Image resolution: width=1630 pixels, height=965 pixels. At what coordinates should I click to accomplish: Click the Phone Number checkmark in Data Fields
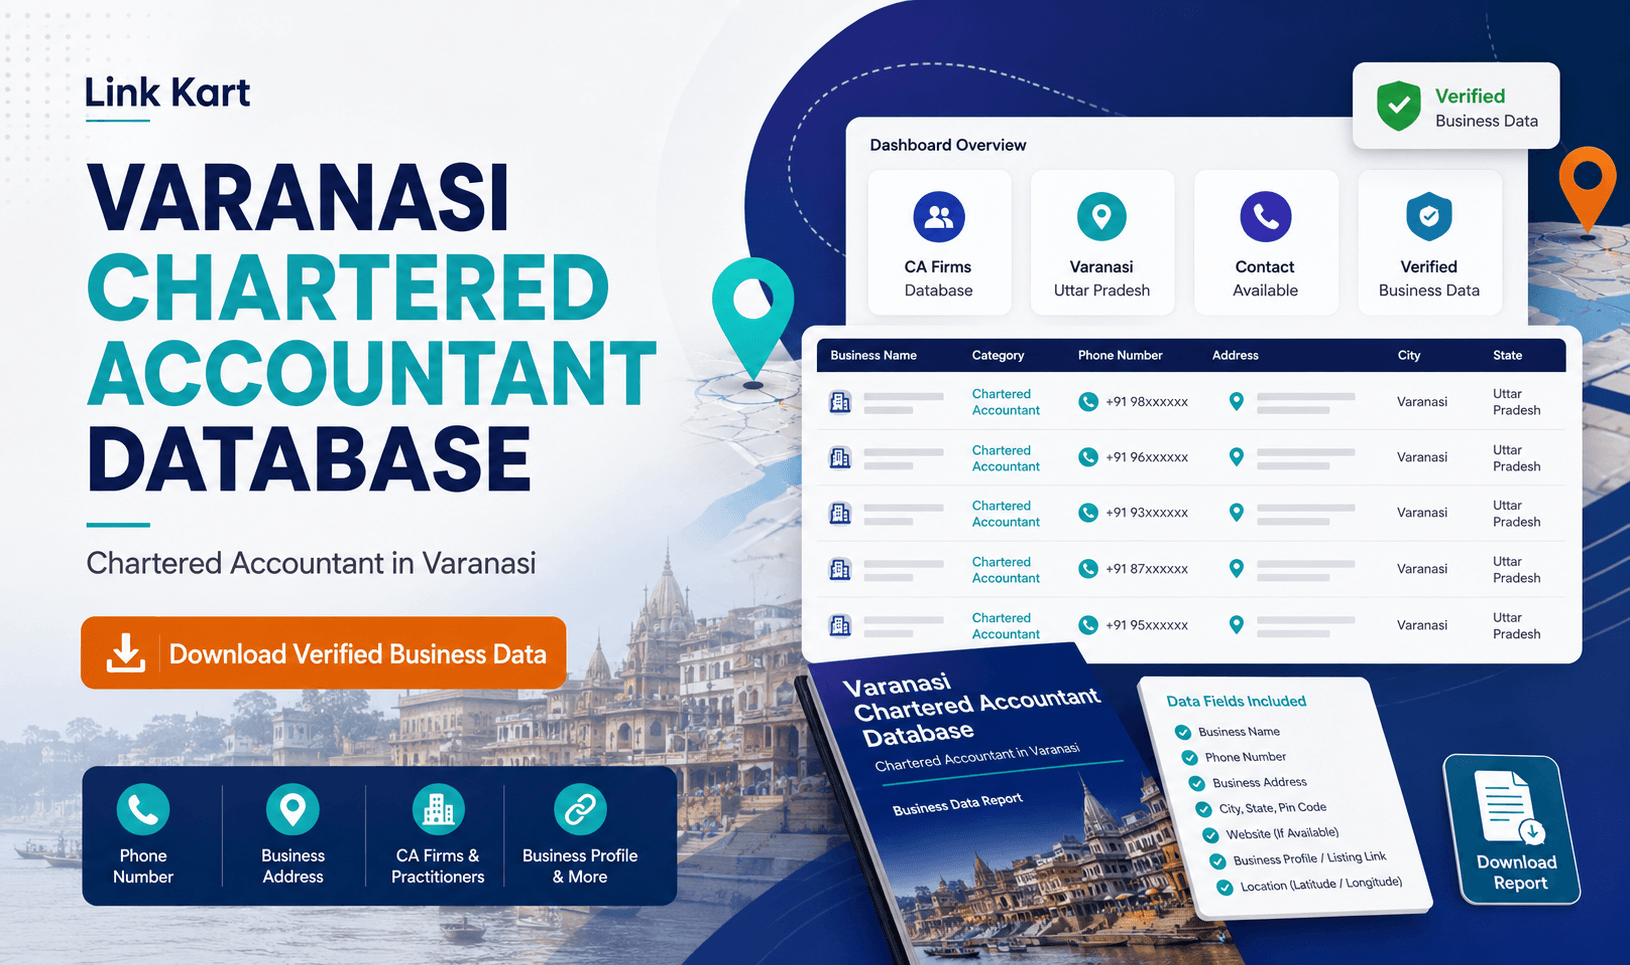point(1190,758)
